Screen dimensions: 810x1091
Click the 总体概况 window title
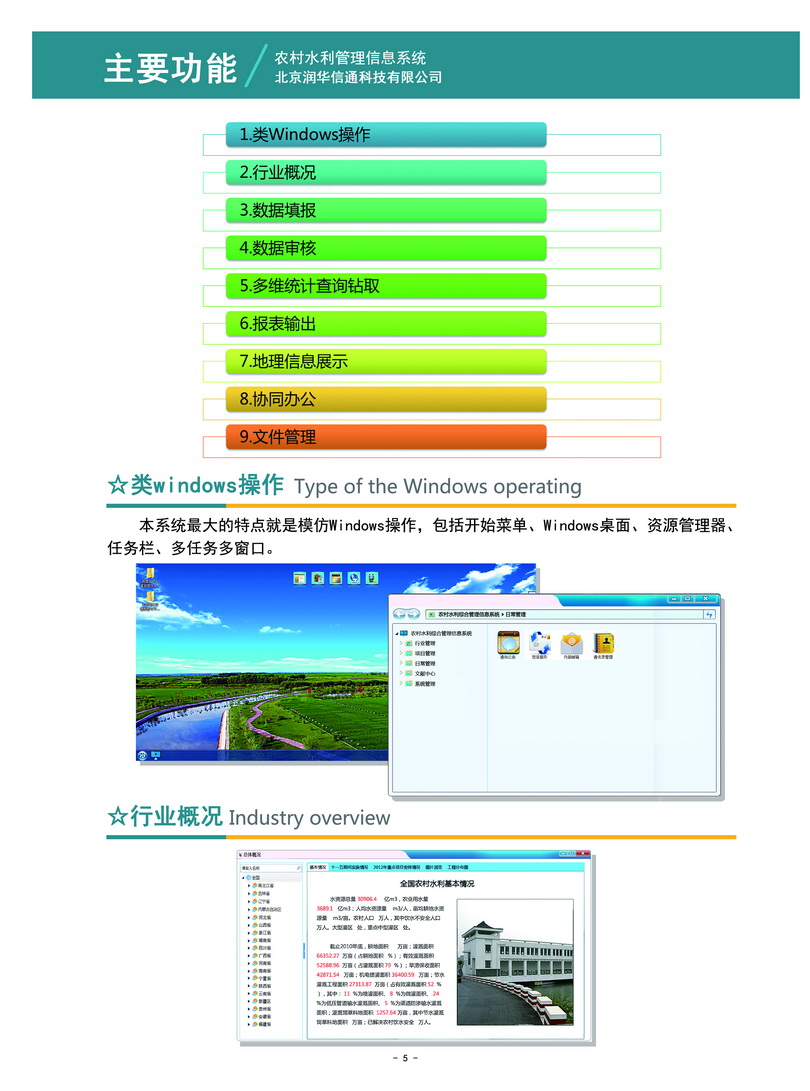pyautogui.click(x=252, y=854)
